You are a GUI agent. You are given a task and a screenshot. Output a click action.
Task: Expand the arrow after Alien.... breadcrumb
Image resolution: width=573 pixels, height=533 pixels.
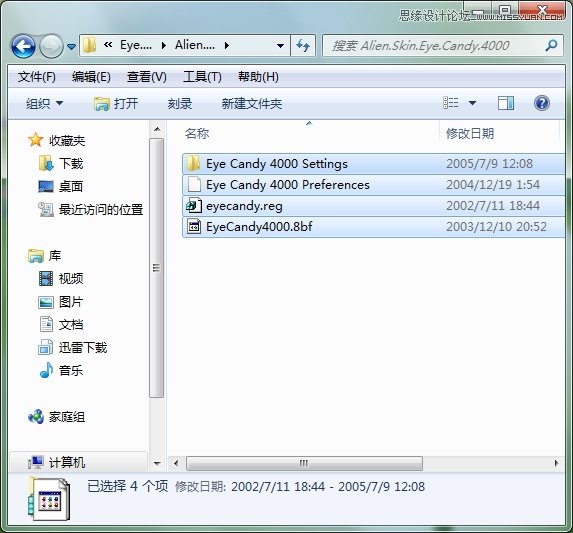point(227,46)
